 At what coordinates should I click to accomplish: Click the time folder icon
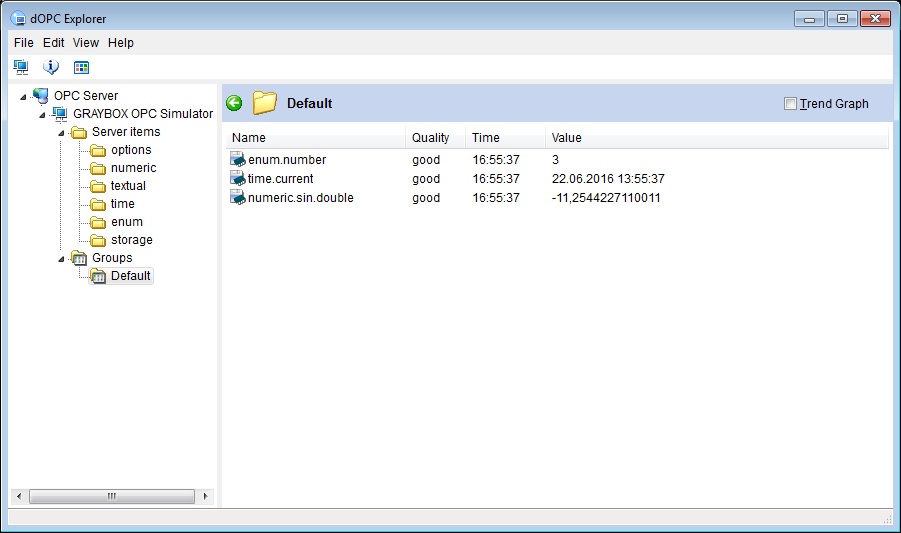[98, 204]
